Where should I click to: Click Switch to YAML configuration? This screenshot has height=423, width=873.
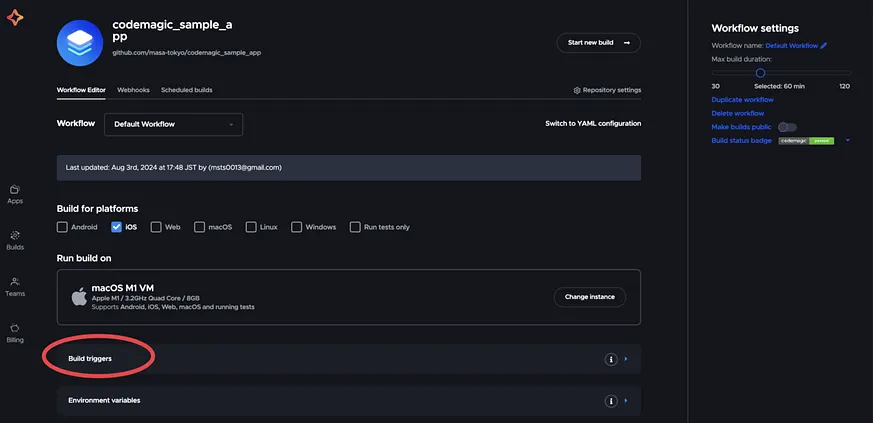[x=593, y=124]
